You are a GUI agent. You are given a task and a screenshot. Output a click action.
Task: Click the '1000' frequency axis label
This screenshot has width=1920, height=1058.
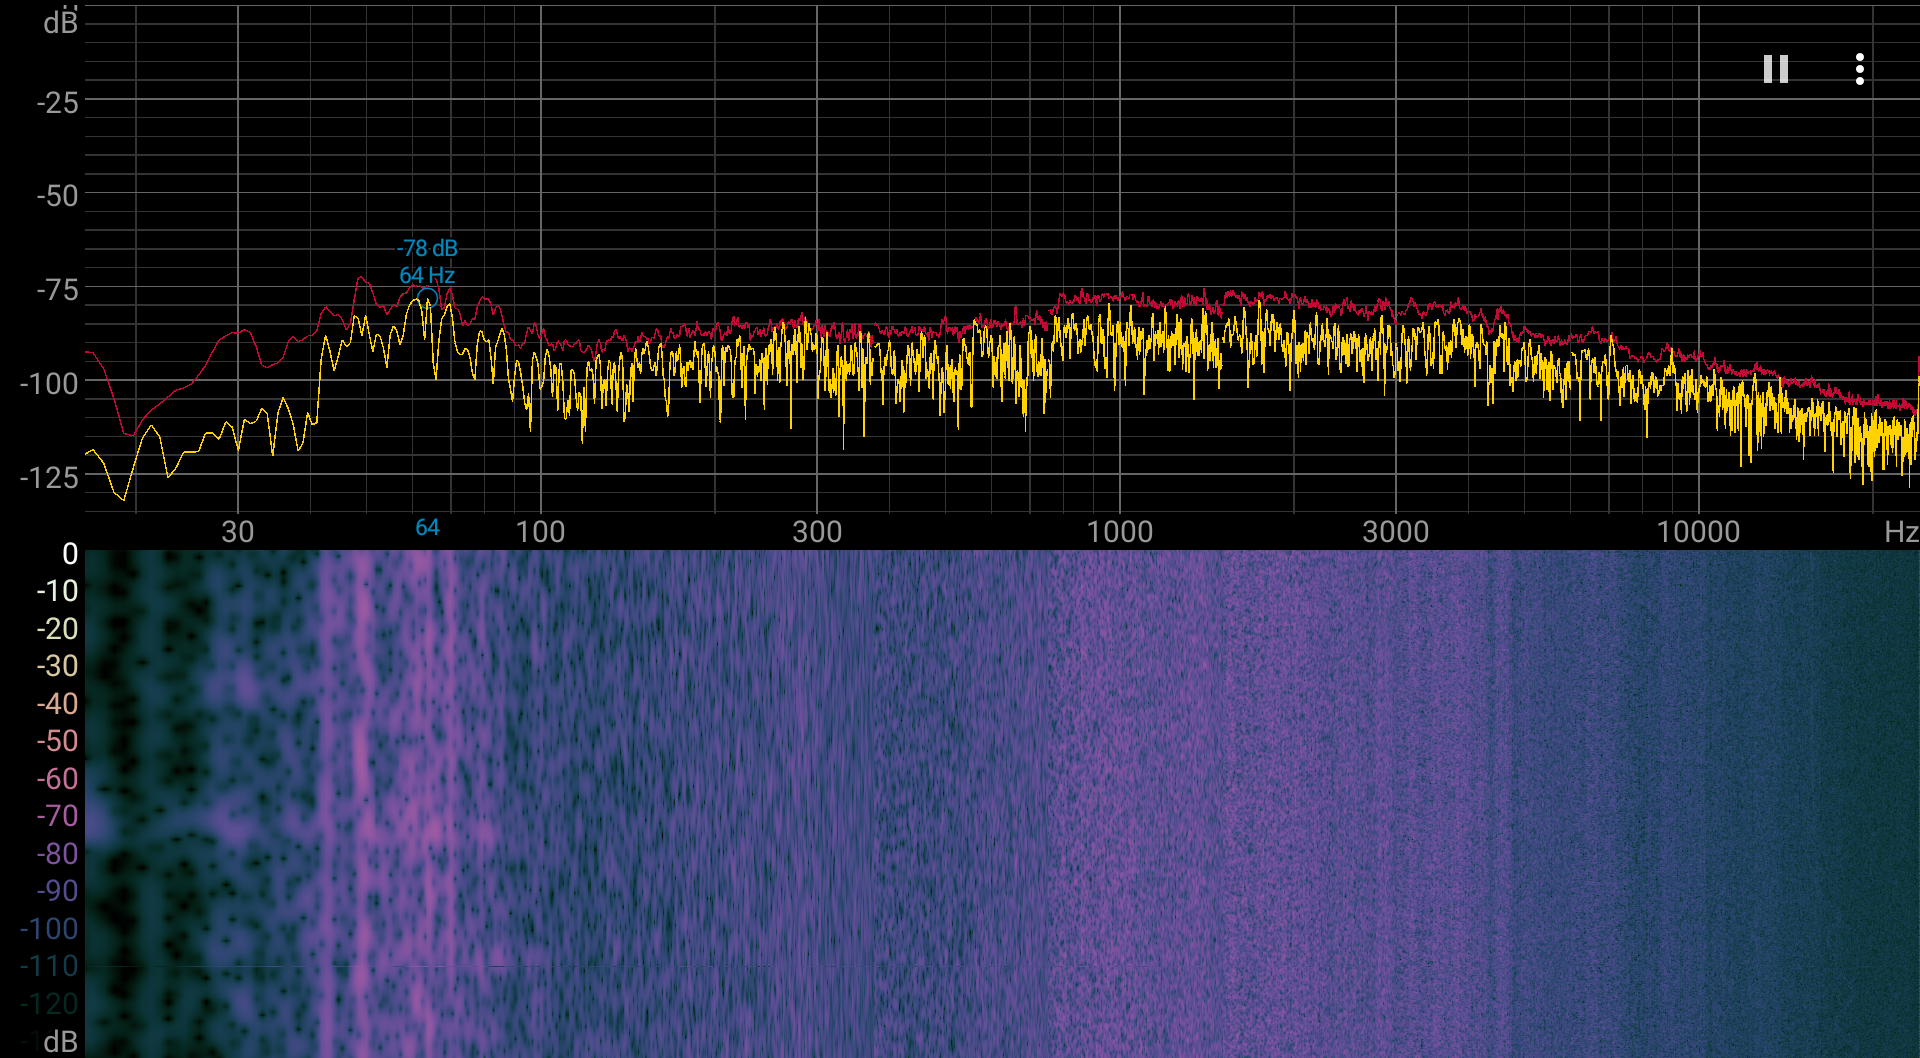coord(1119,532)
